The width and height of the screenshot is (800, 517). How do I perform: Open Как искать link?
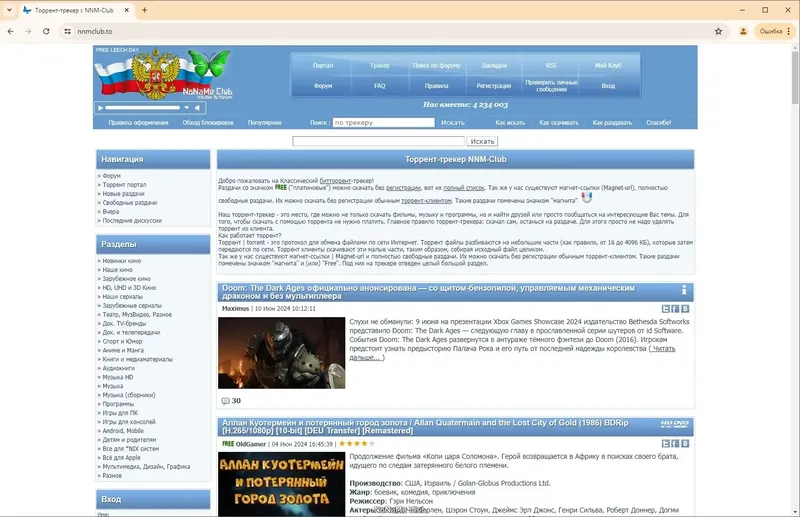pos(510,122)
